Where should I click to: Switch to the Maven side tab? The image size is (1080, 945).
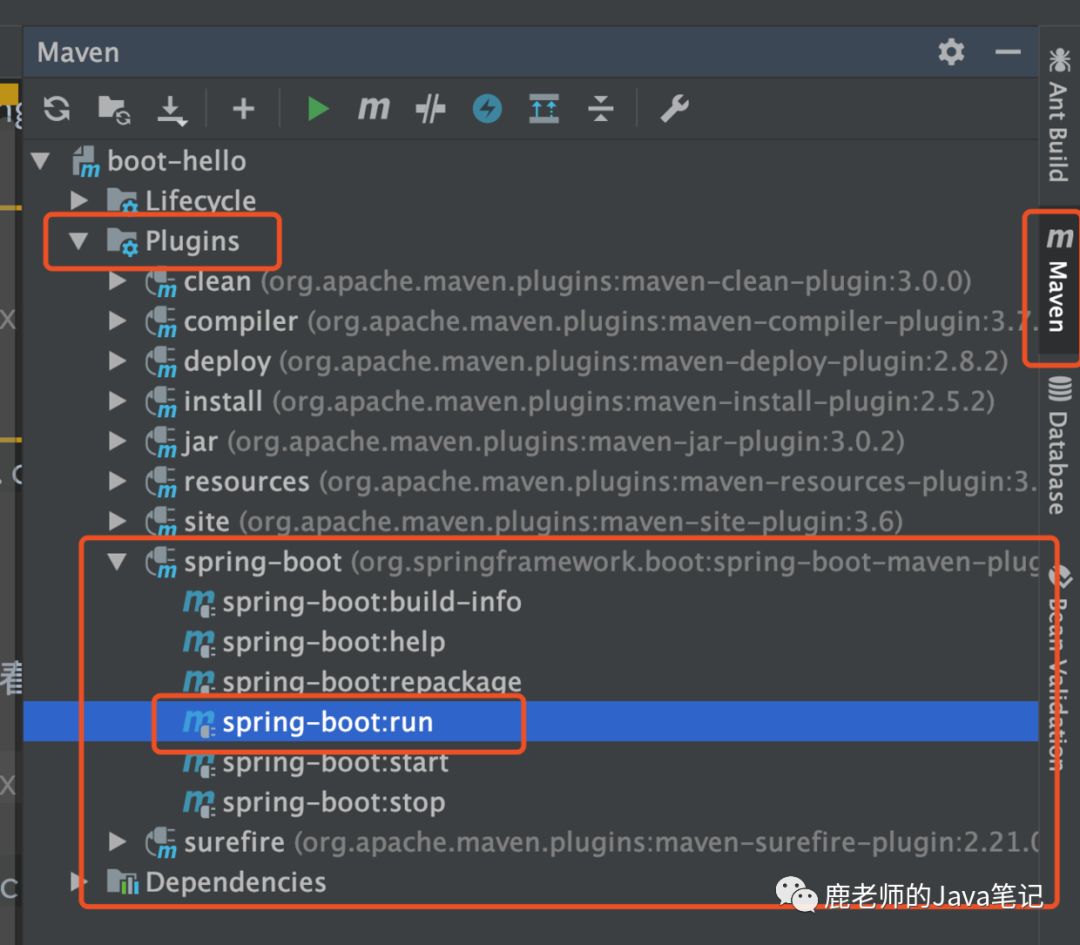pos(1059,280)
